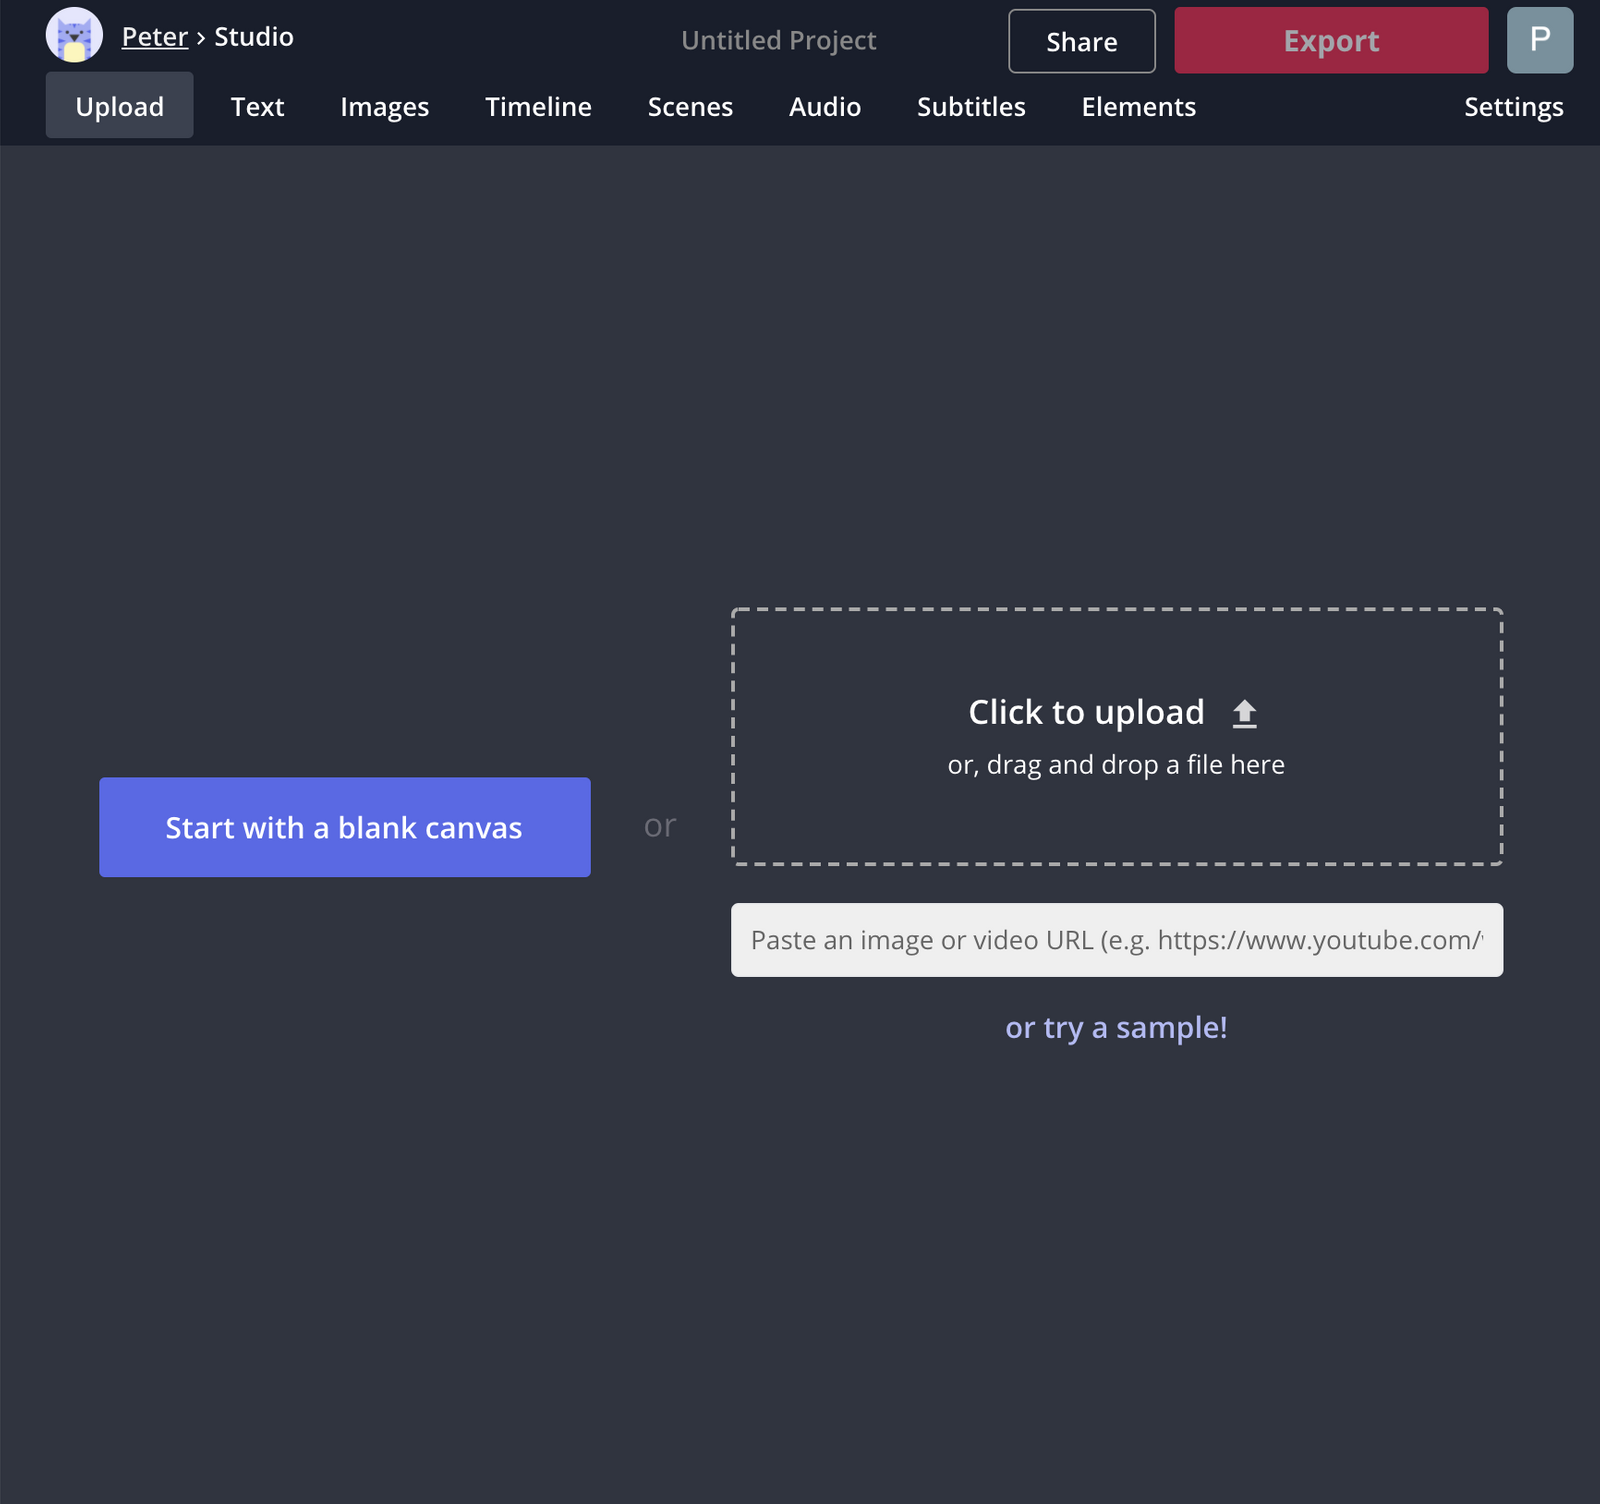Switch to the Subtitles tab
The height and width of the screenshot is (1504, 1600).
(970, 106)
